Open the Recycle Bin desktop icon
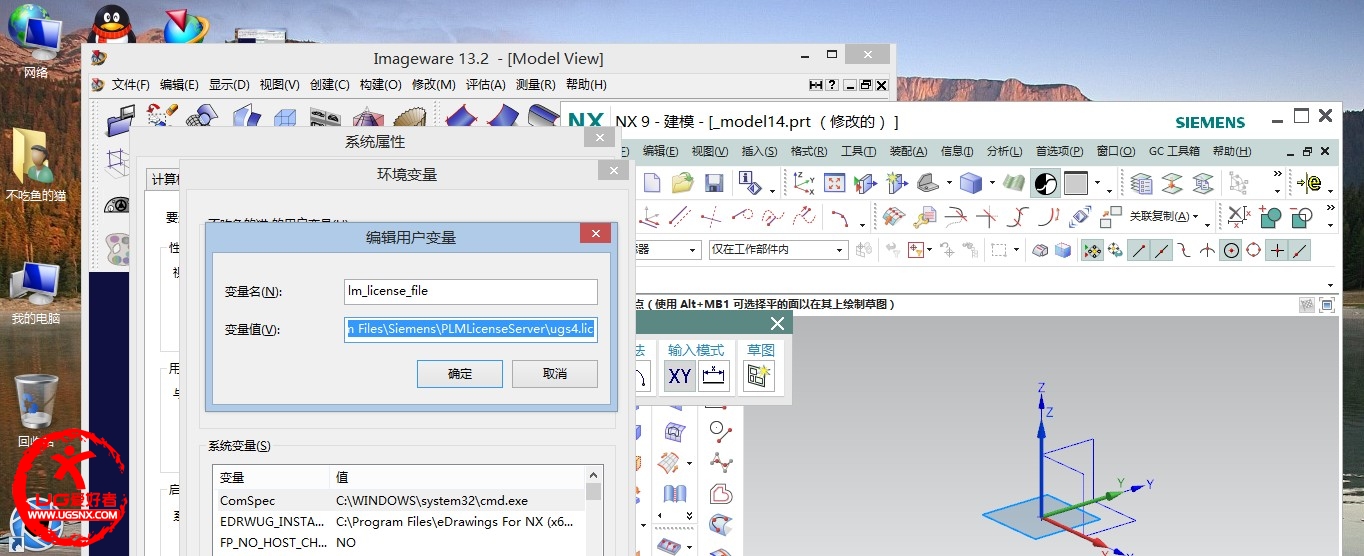Image resolution: width=1364 pixels, height=556 pixels. [35, 411]
